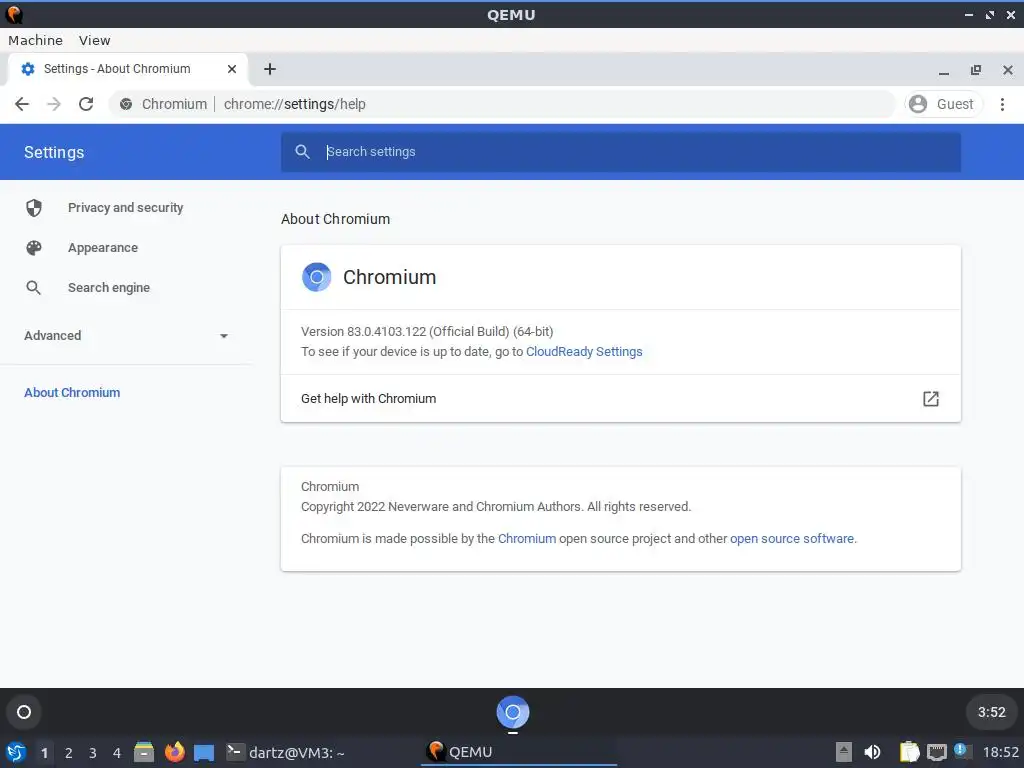Open the QEMU Machine menu
Image resolution: width=1024 pixels, height=768 pixels.
(35, 40)
